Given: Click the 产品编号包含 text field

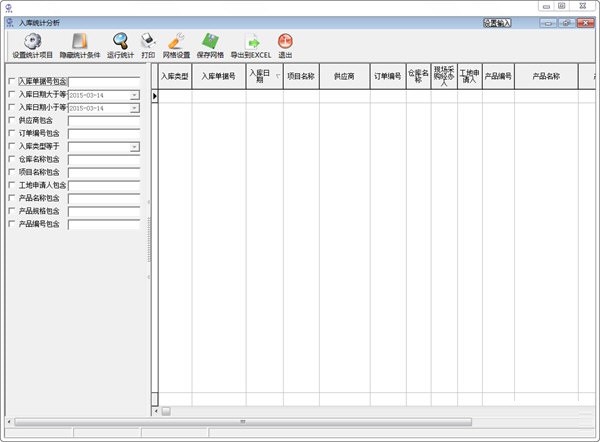Looking at the screenshot, I should 104,225.
